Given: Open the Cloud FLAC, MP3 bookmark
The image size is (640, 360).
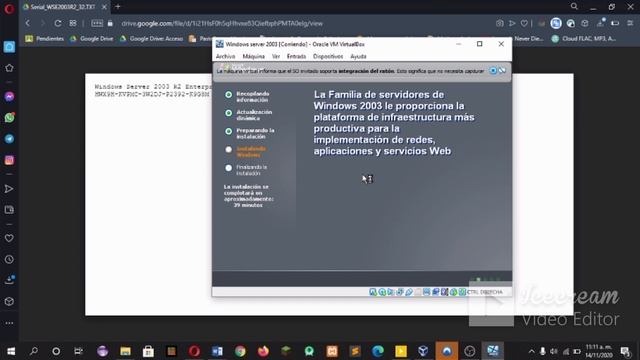Looking at the screenshot, I should [584, 39].
